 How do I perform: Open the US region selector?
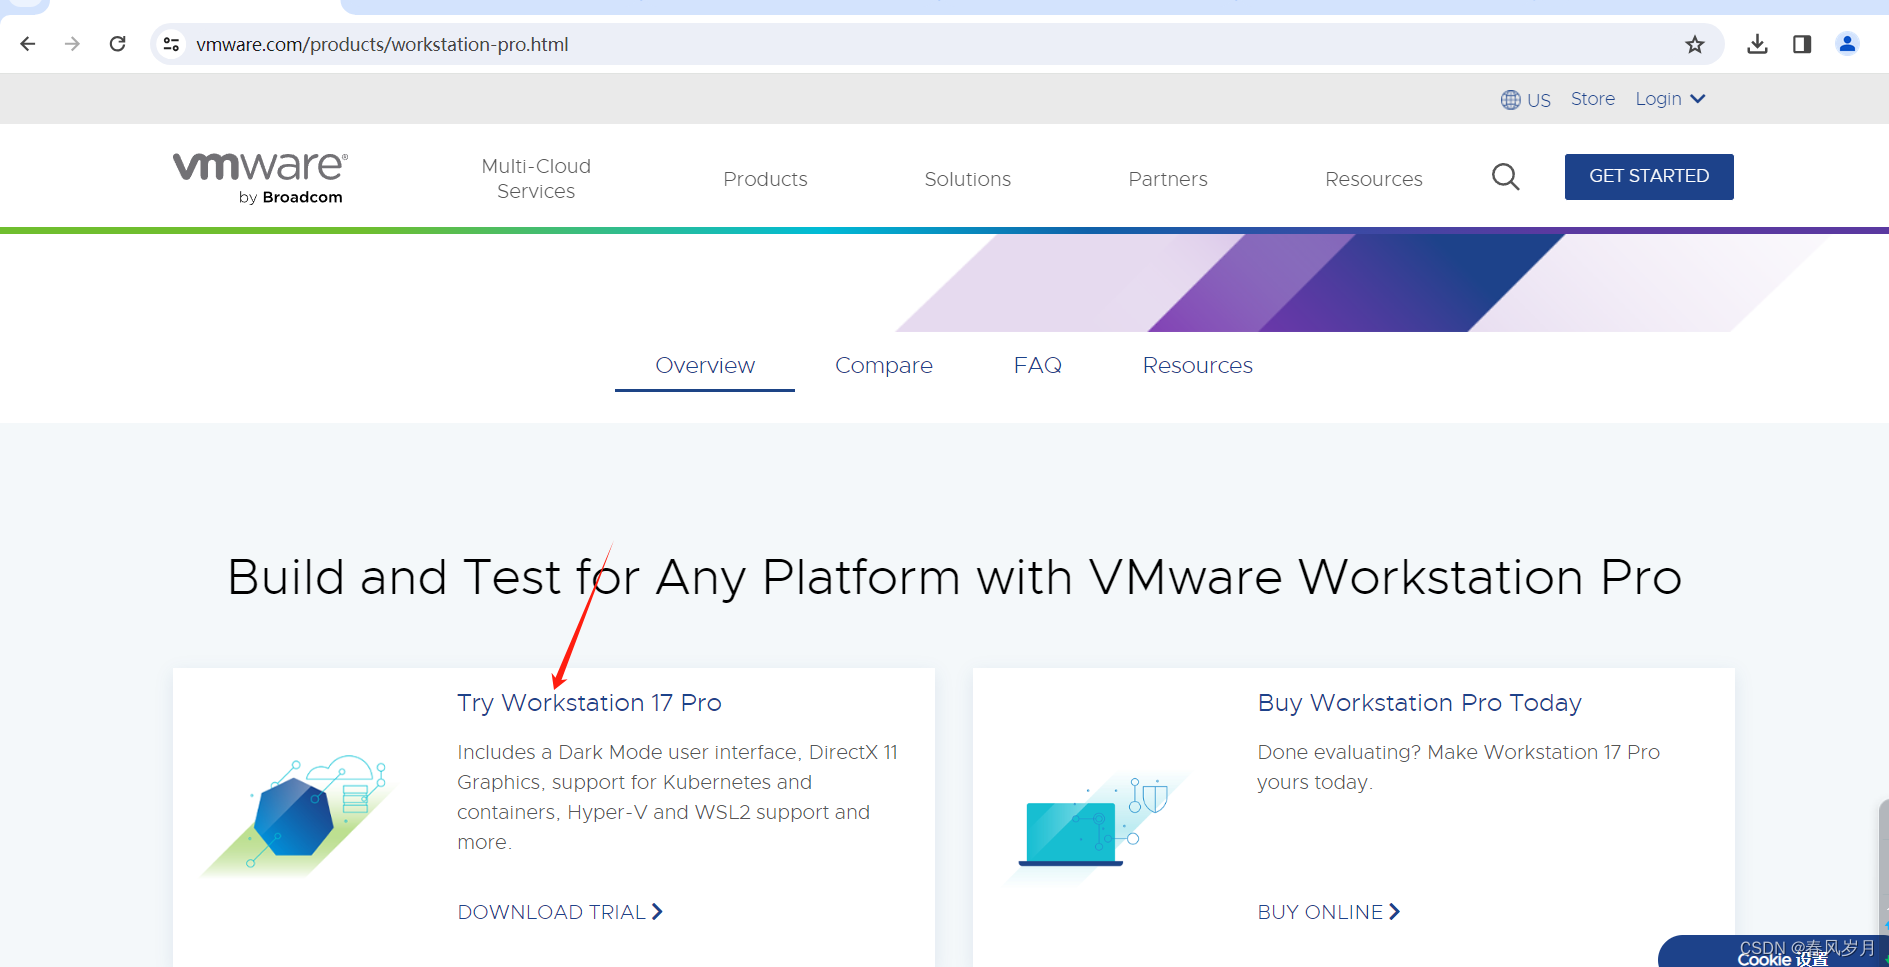tap(1525, 99)
